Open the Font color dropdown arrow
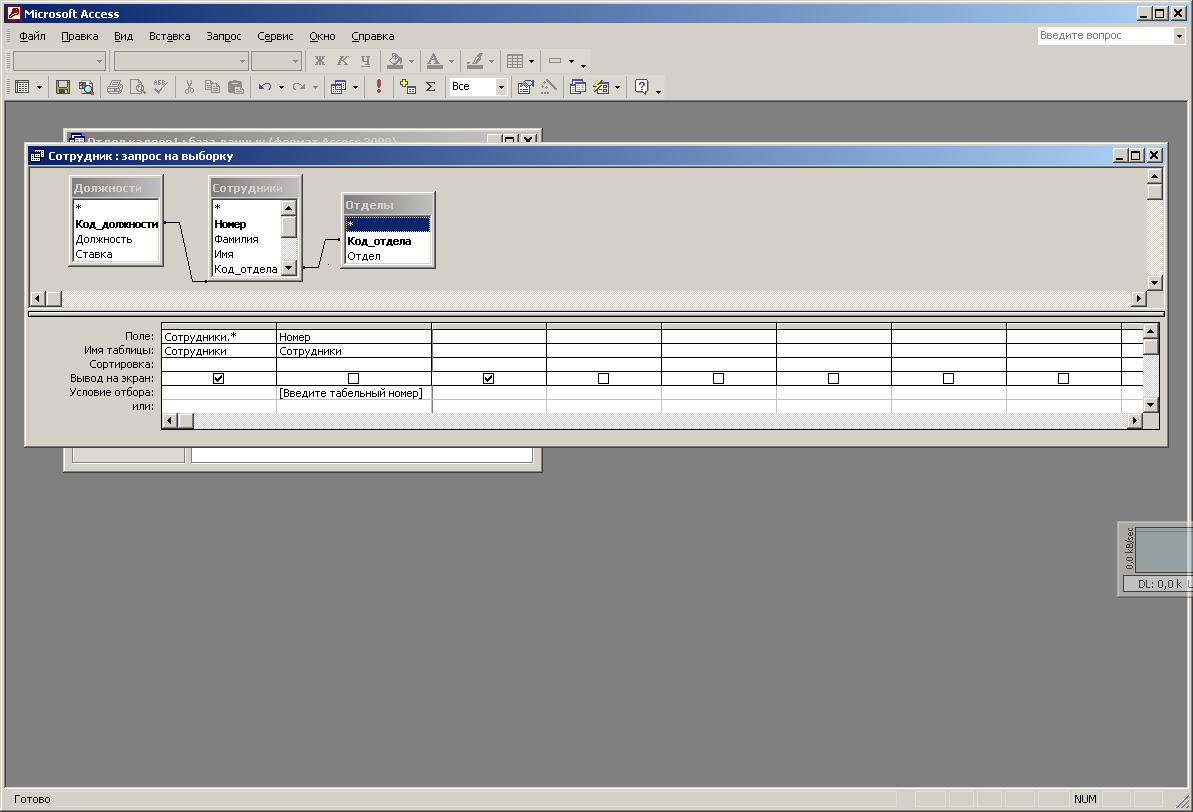 coord(451,61)
